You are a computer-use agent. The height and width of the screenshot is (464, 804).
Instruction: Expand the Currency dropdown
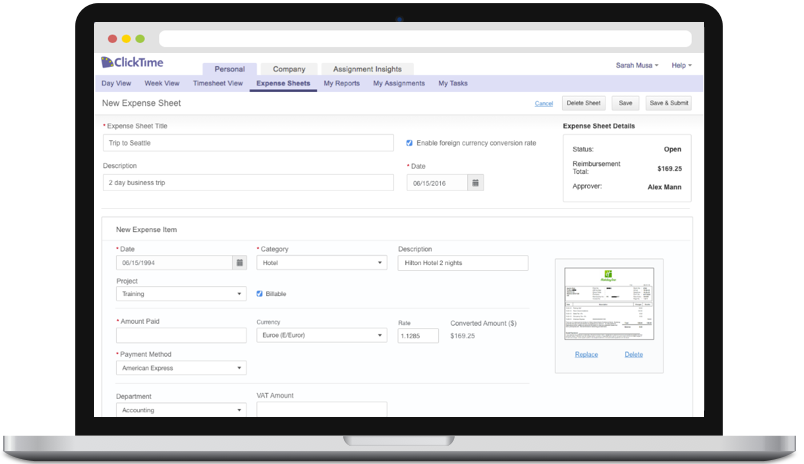pyautogui.click(x=321, y=336)
